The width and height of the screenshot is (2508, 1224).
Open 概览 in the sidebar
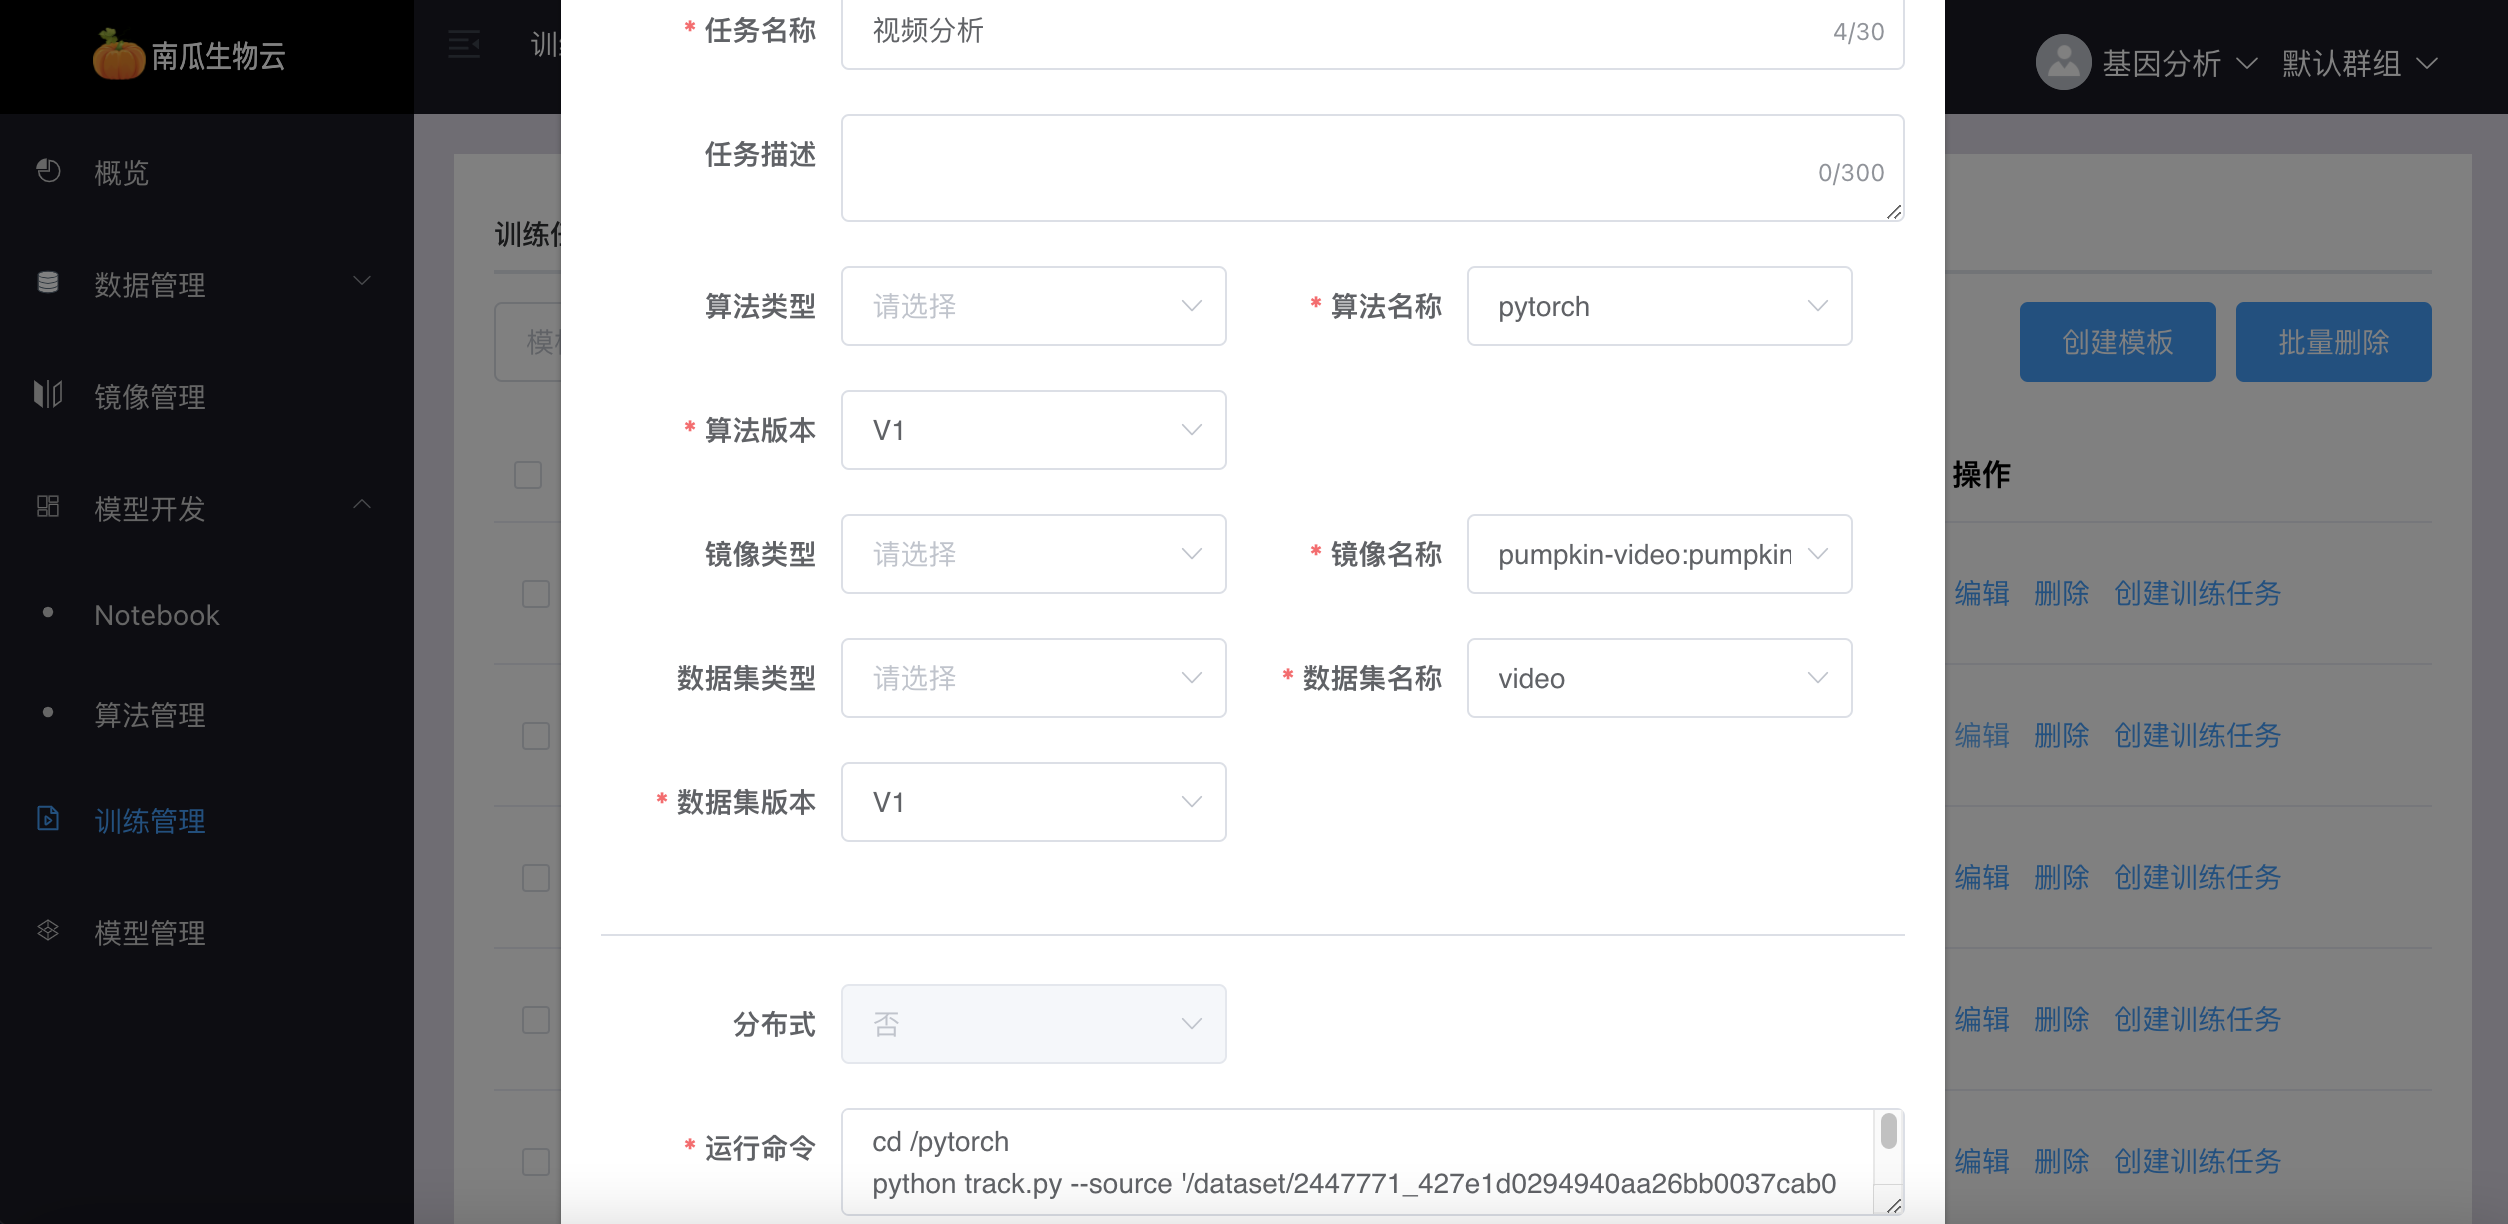(x=121, y=173)
